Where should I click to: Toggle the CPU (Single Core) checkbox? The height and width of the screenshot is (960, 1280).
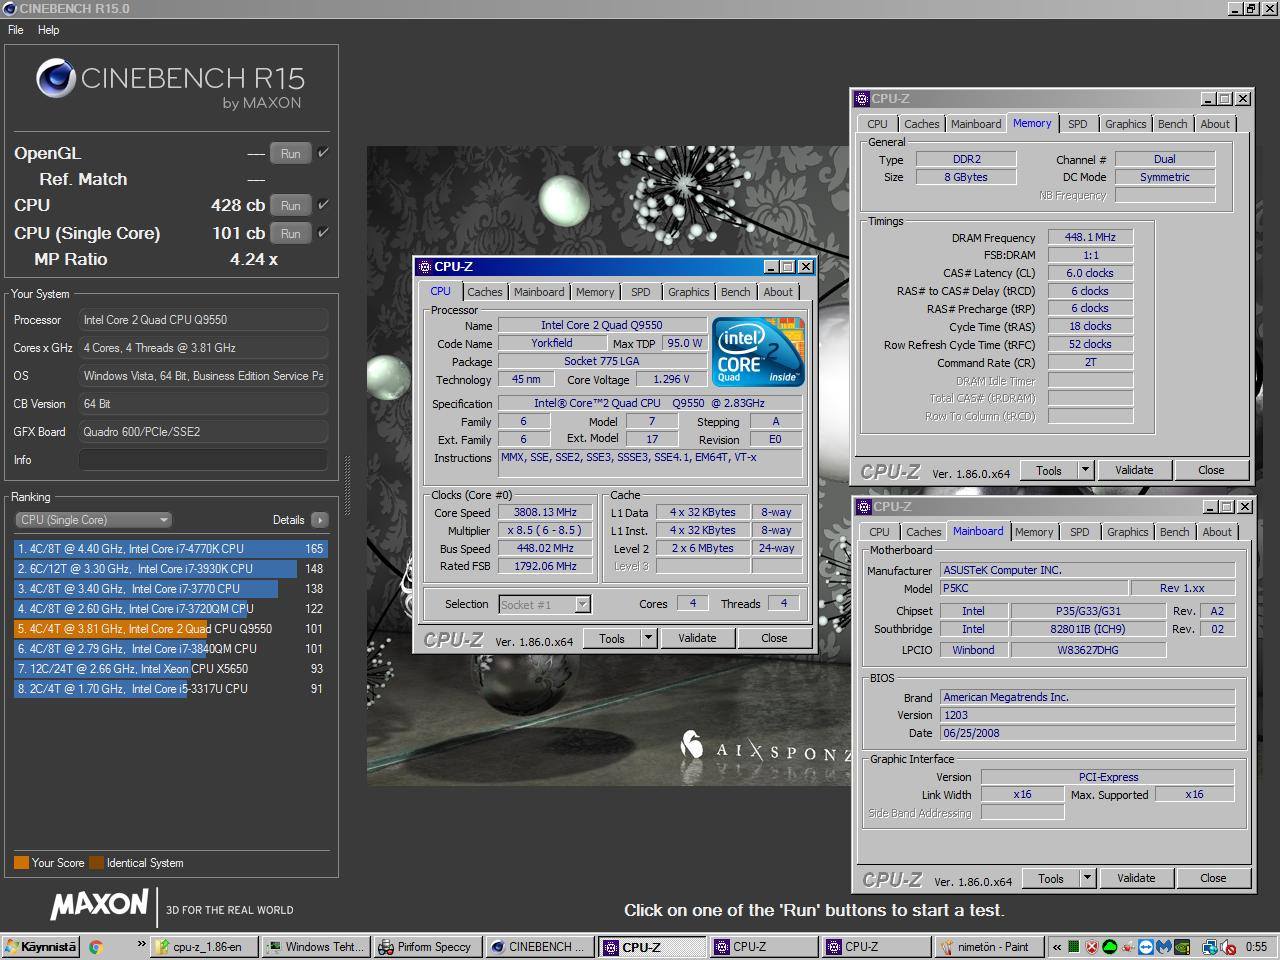[x=323, y=233]
